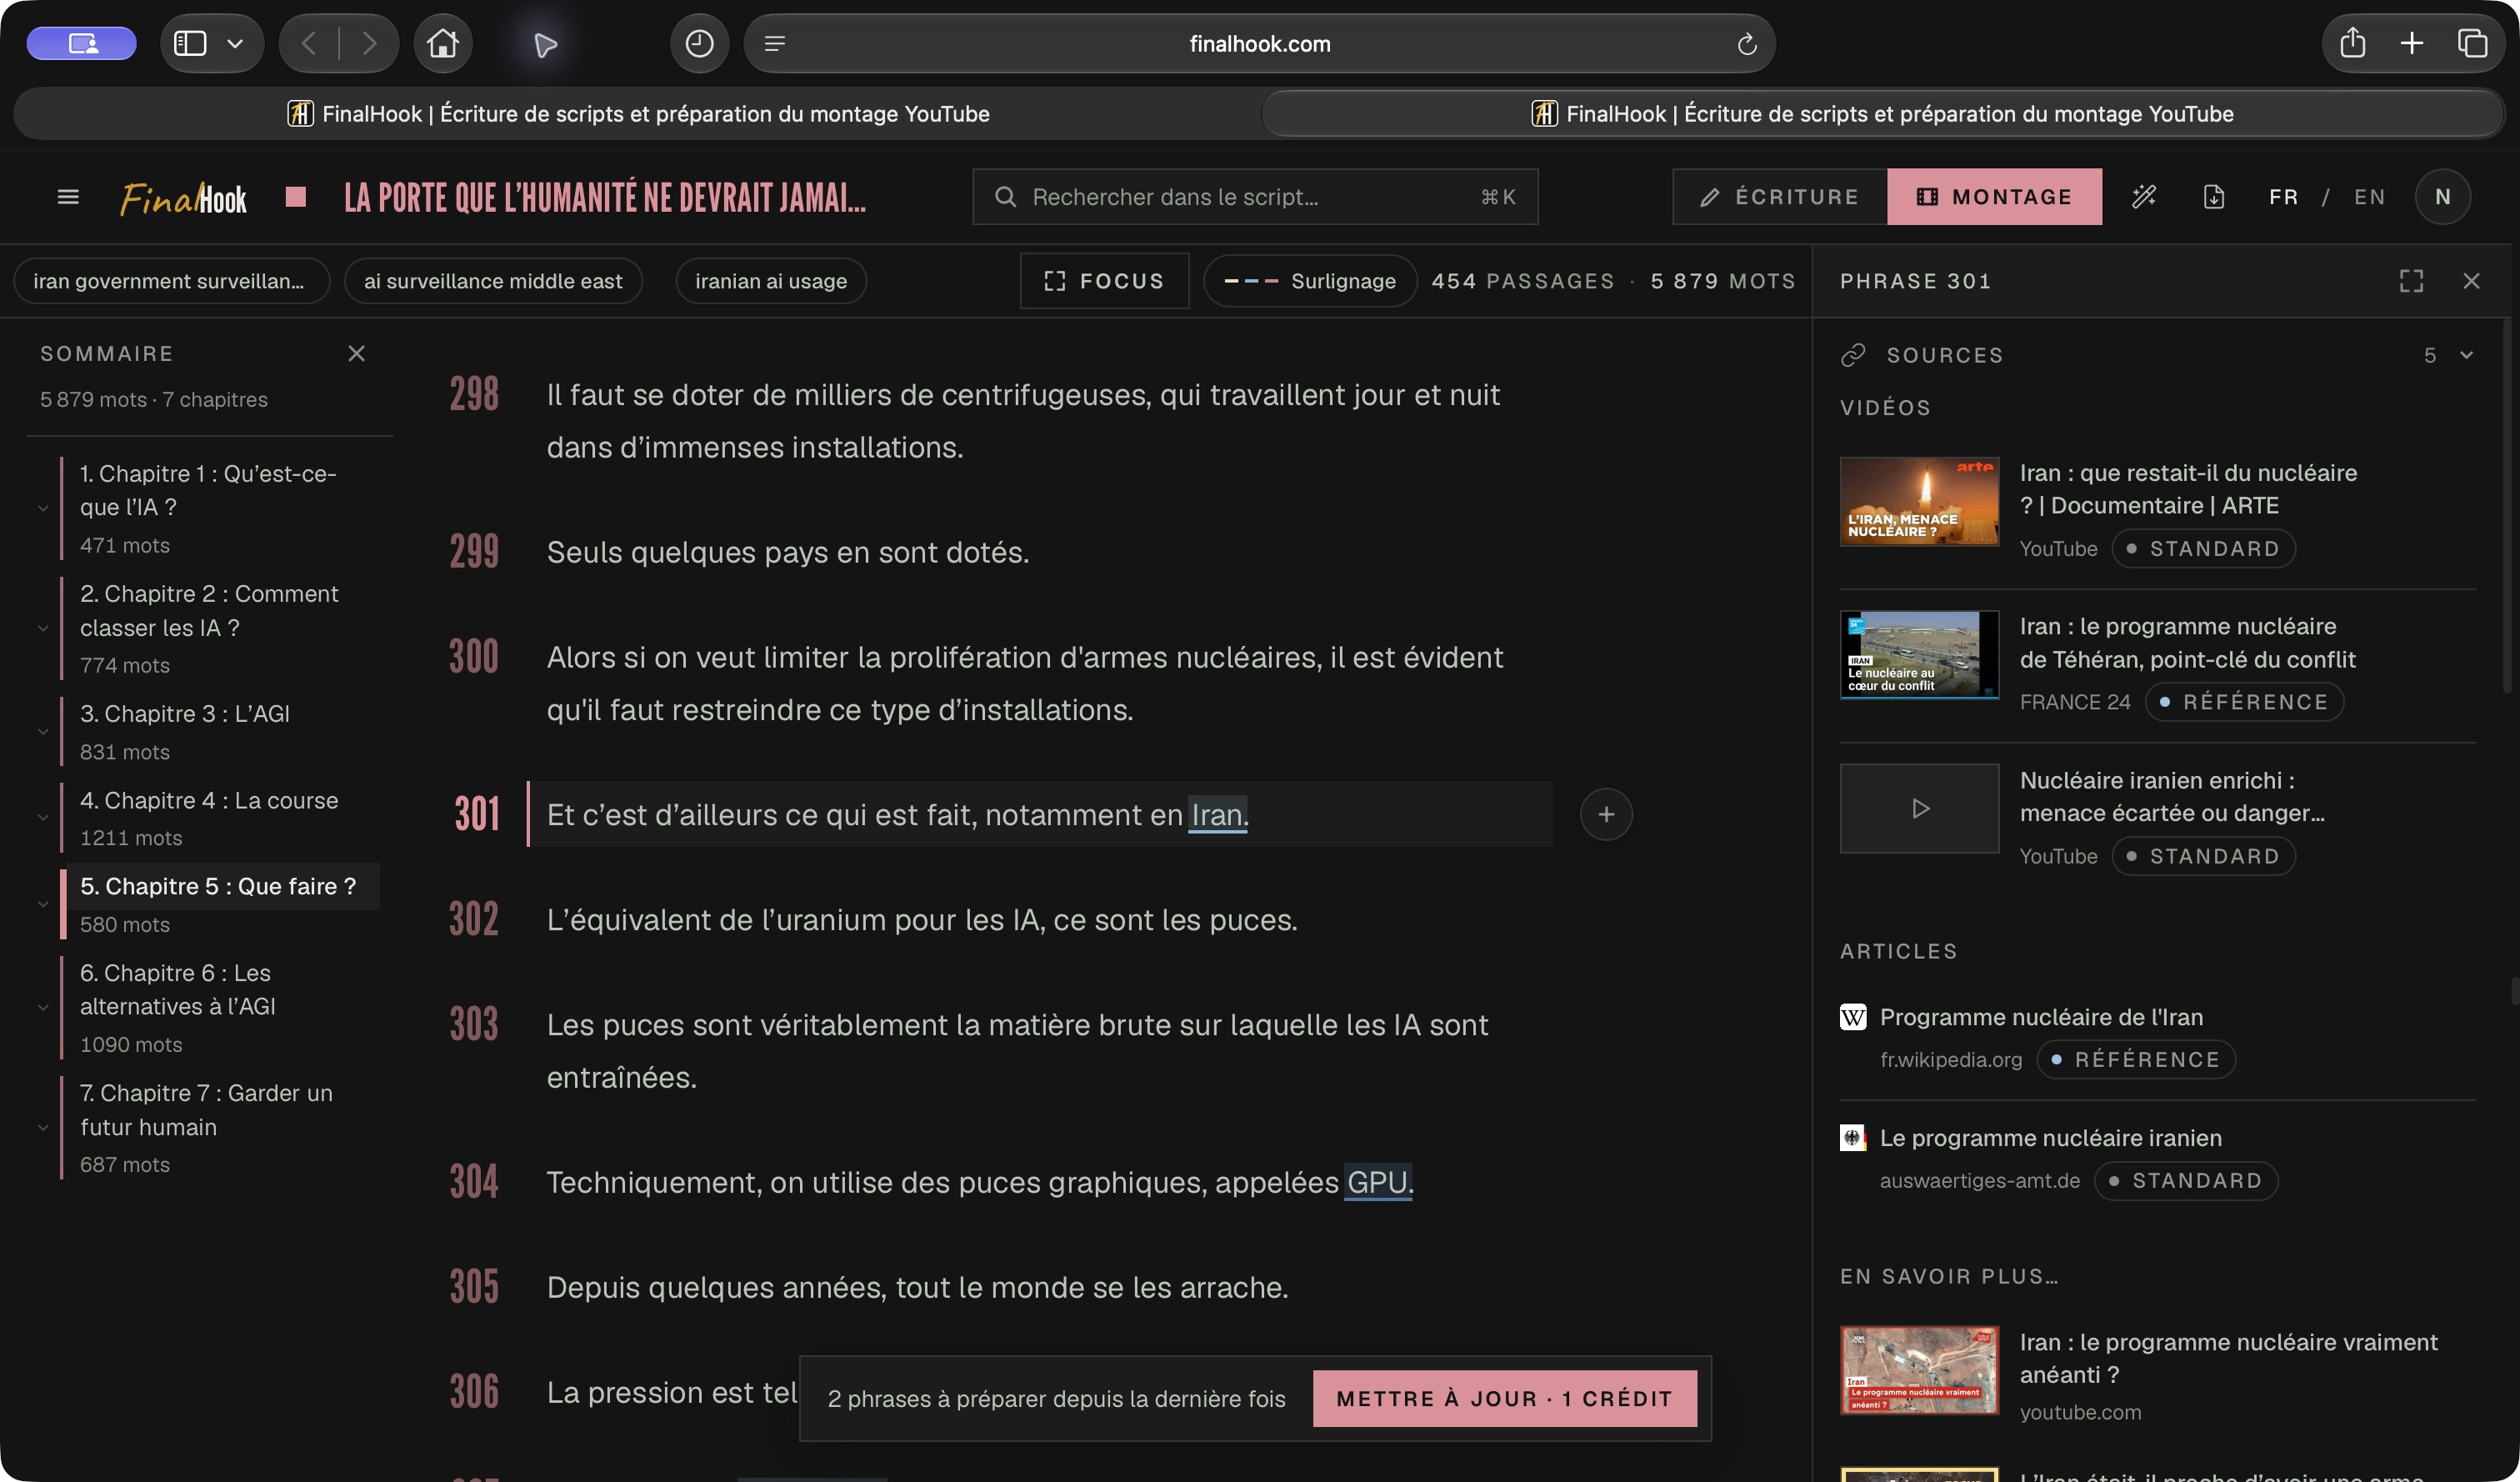Toggle Focus mode

click(x=1104, y=281)
